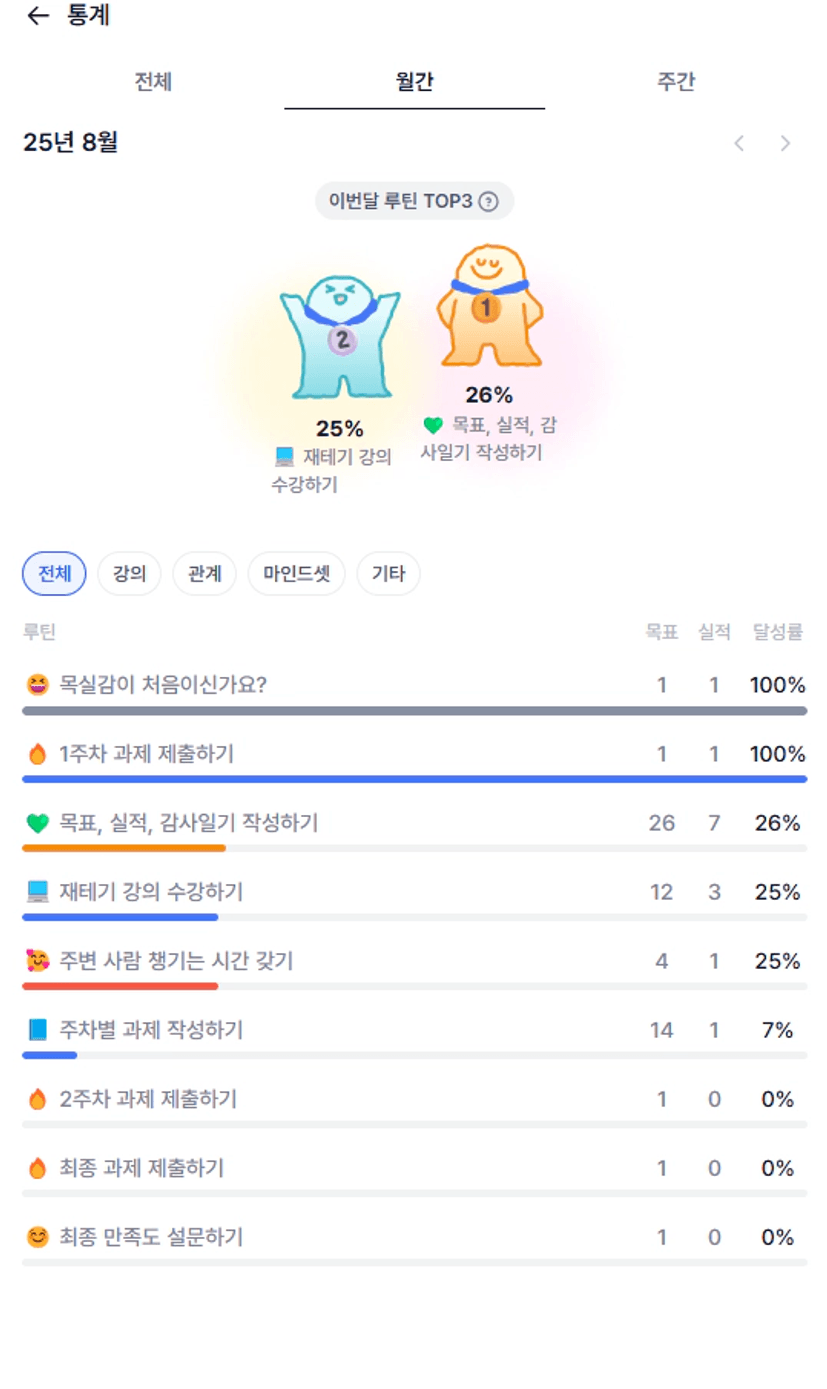
Task: Filter routines by 강의 chip
Action: point(129,574)
